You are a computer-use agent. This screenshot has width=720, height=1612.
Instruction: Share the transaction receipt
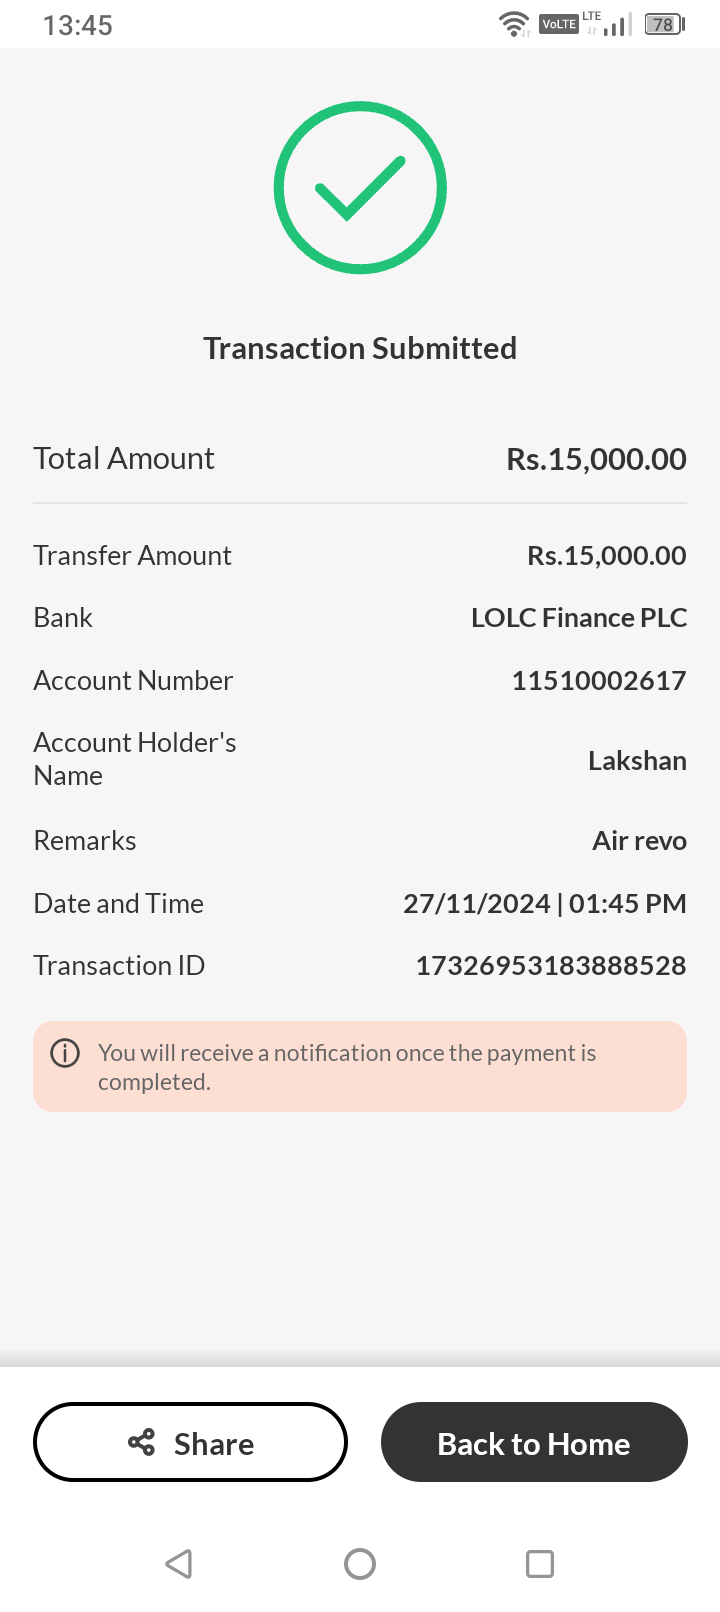pos(191,1442)
